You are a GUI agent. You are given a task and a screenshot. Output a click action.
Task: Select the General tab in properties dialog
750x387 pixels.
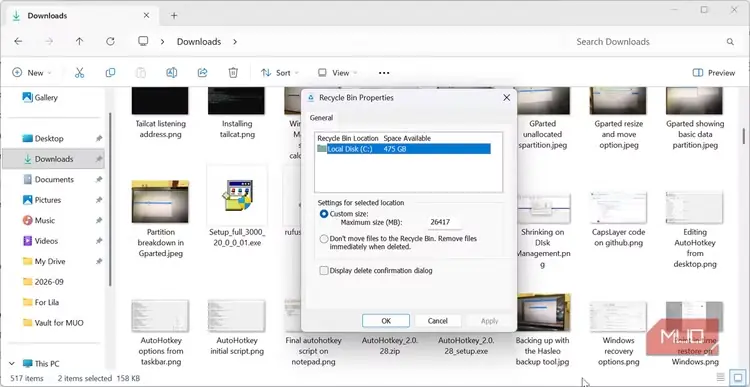click(321, 118)
